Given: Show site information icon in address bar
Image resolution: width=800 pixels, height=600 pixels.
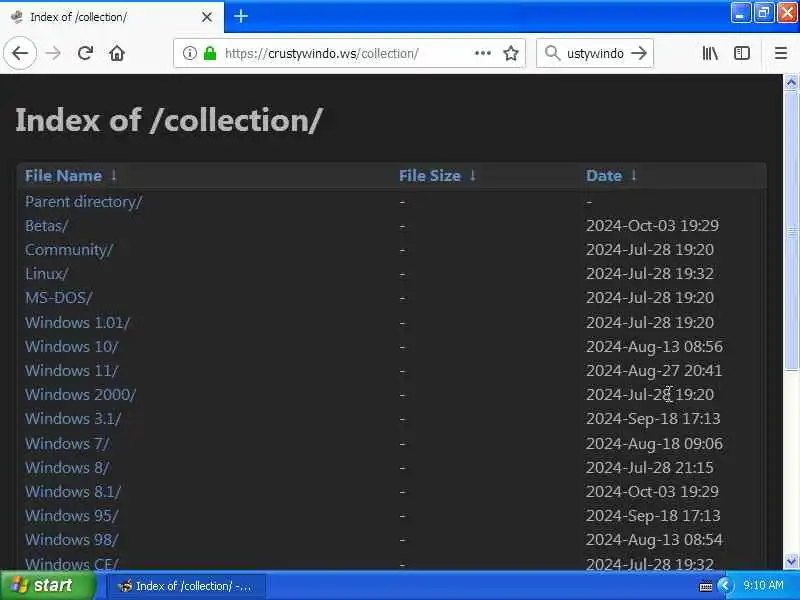Looking at the screenshot, I should coord(189,53).
